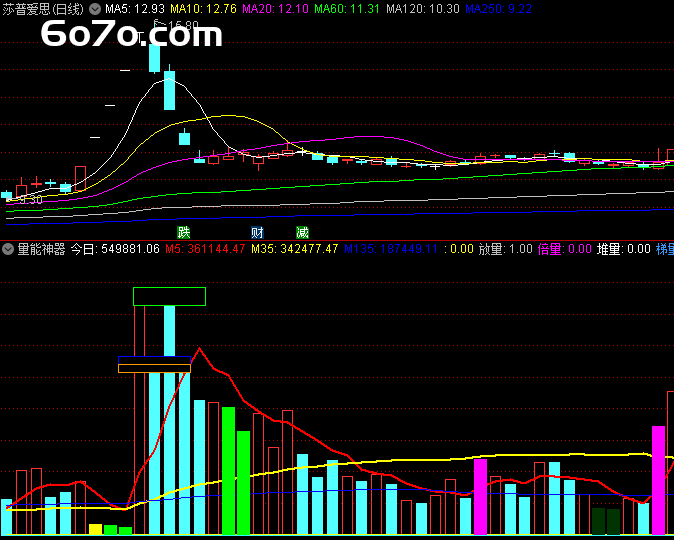
Task: Click the blue M135: 187449.11 label
Action: pos(391,249)
